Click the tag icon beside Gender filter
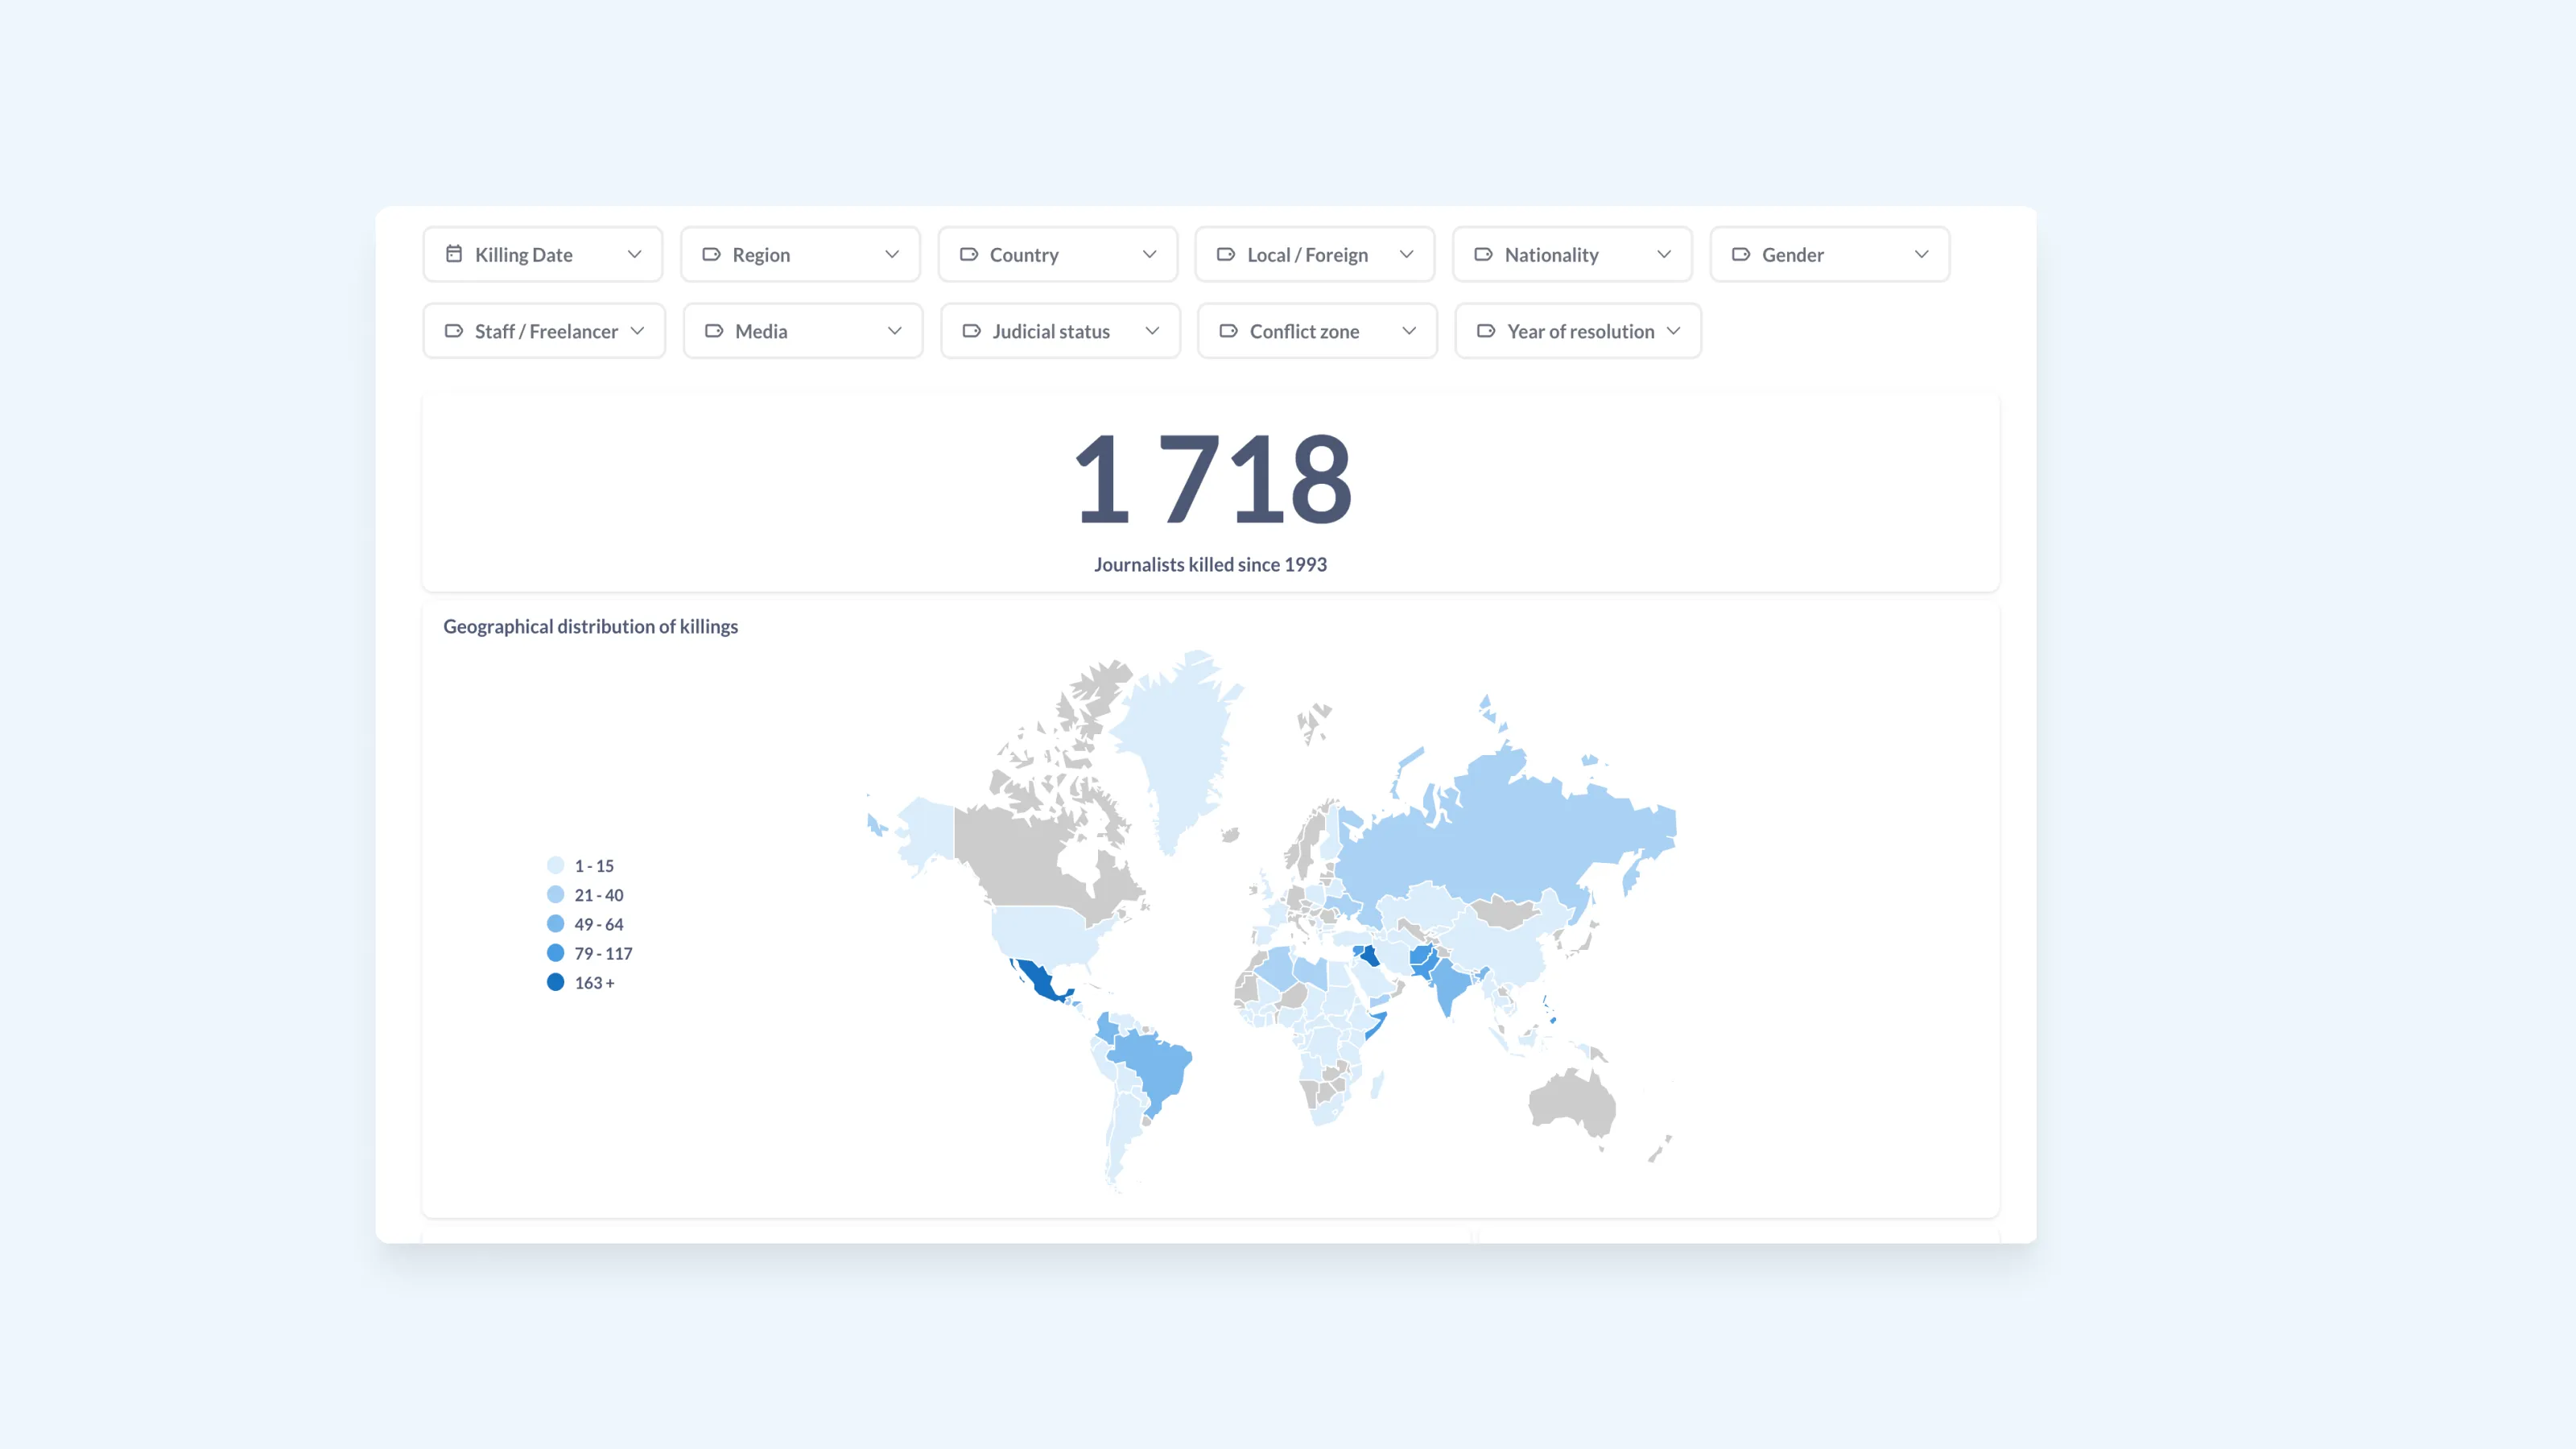 1741,254
